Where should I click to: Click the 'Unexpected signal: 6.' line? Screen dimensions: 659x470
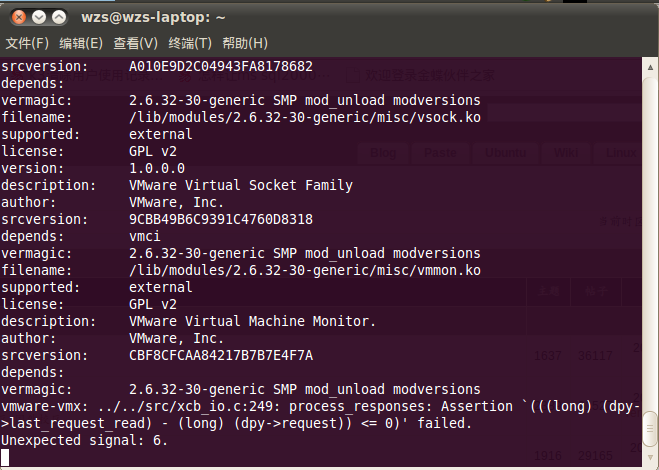pyautogui.click(x=84, y=440)
